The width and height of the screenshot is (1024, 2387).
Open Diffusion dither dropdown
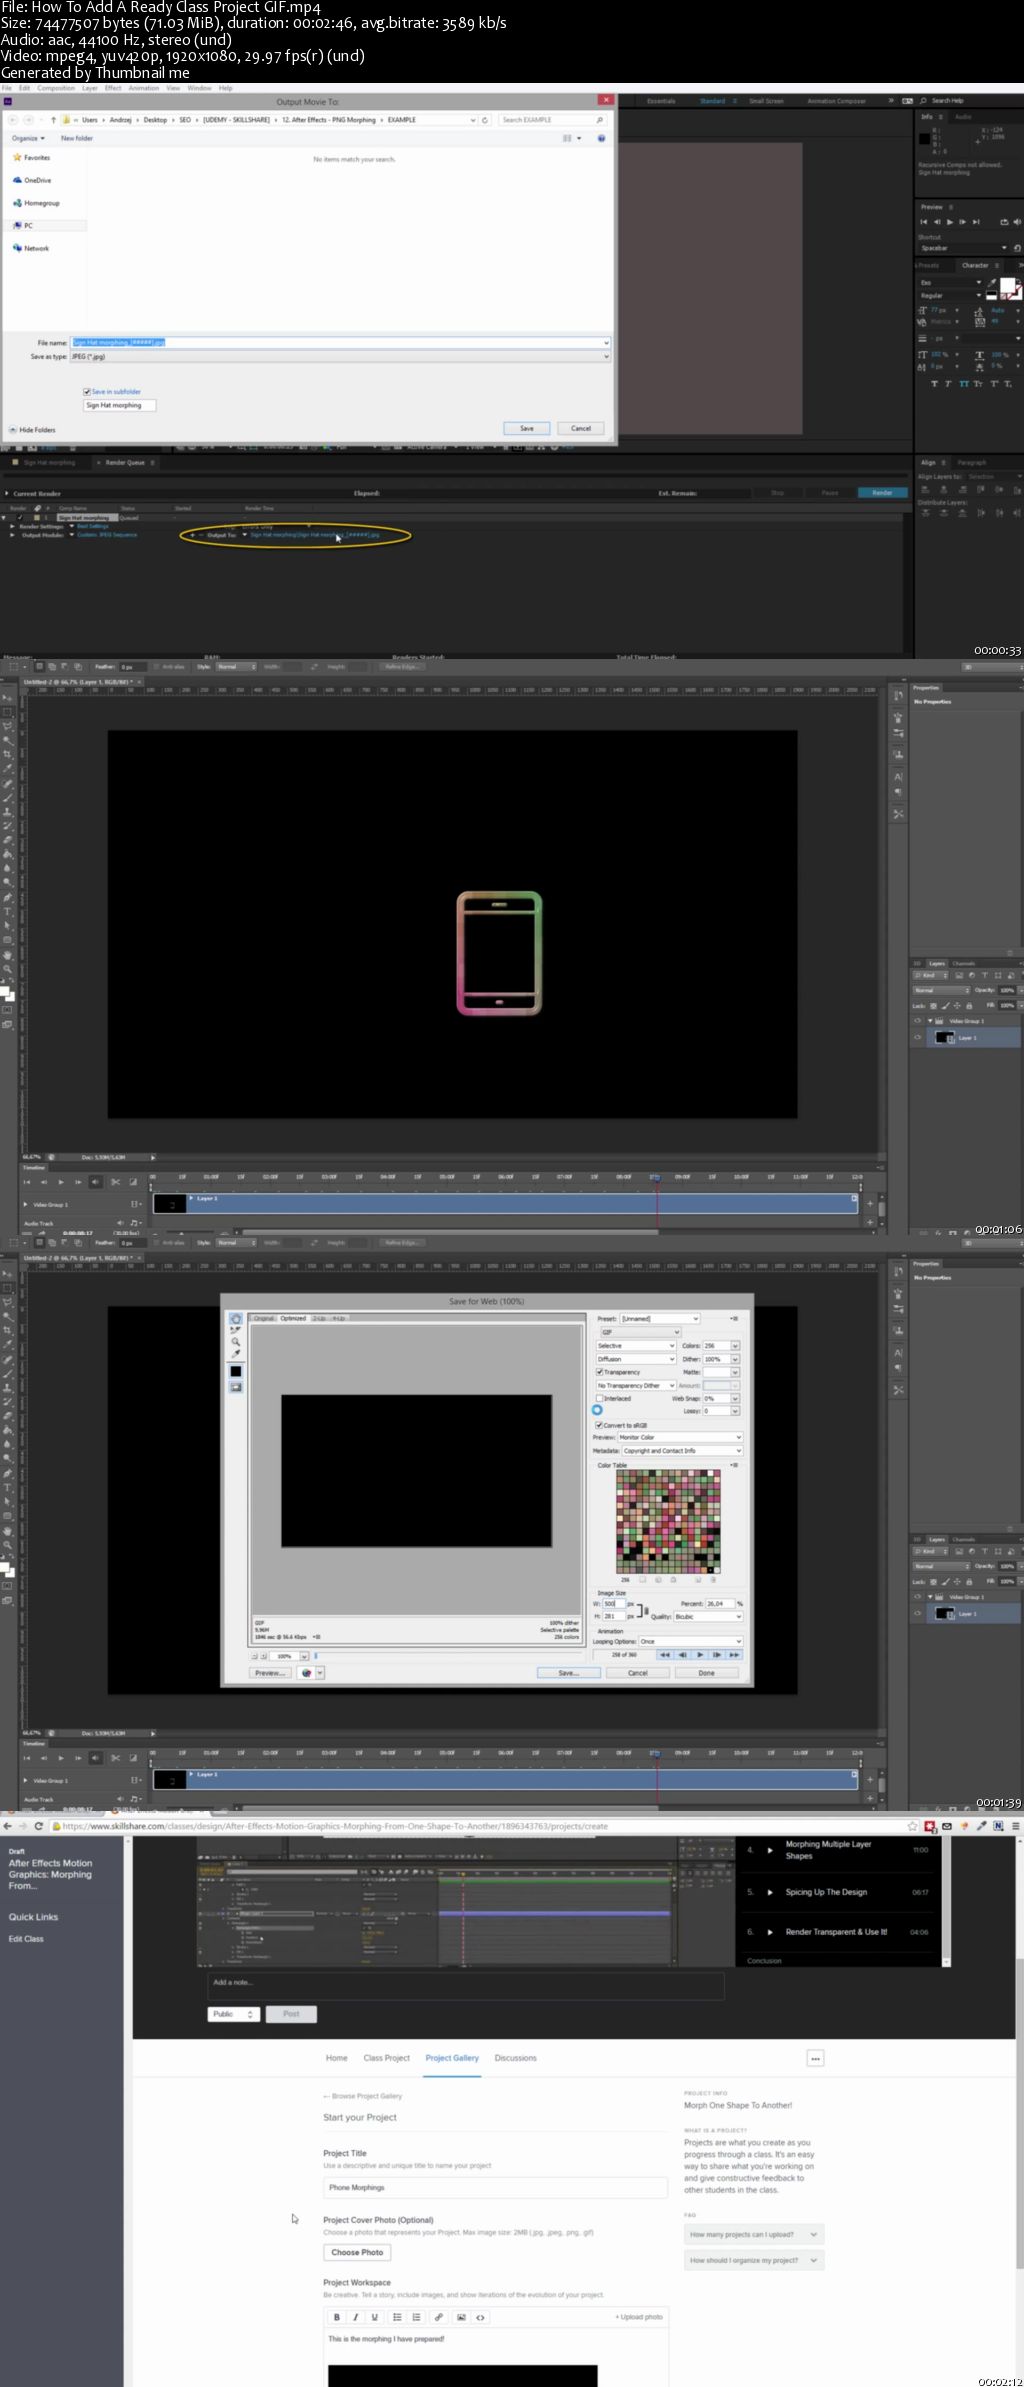[x=636, y=1359]
